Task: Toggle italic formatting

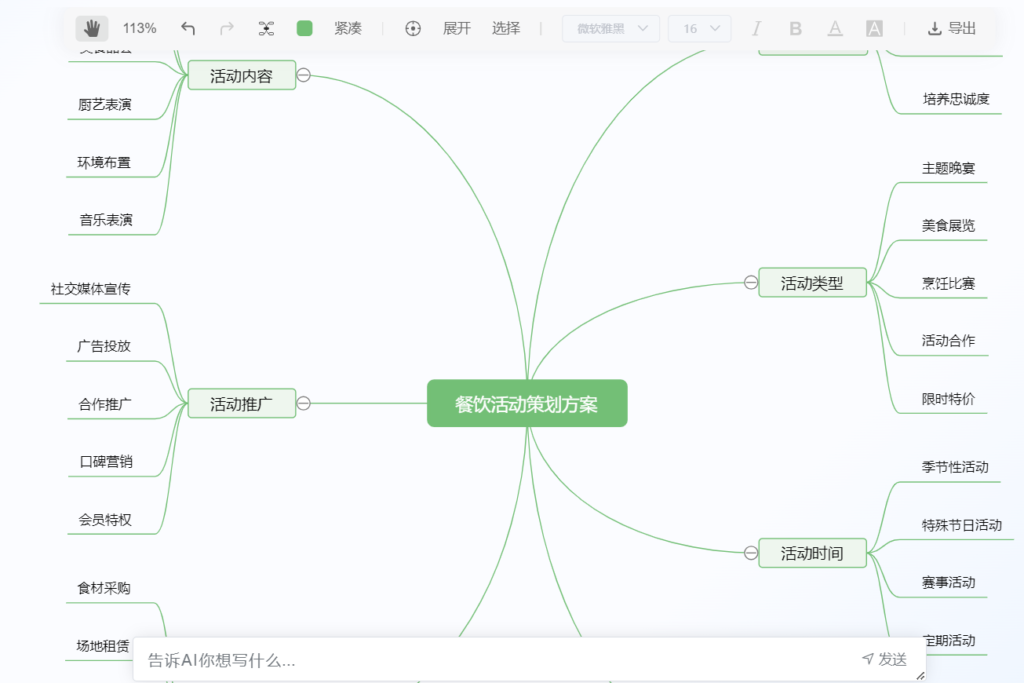Action: [x=756, y=28]
